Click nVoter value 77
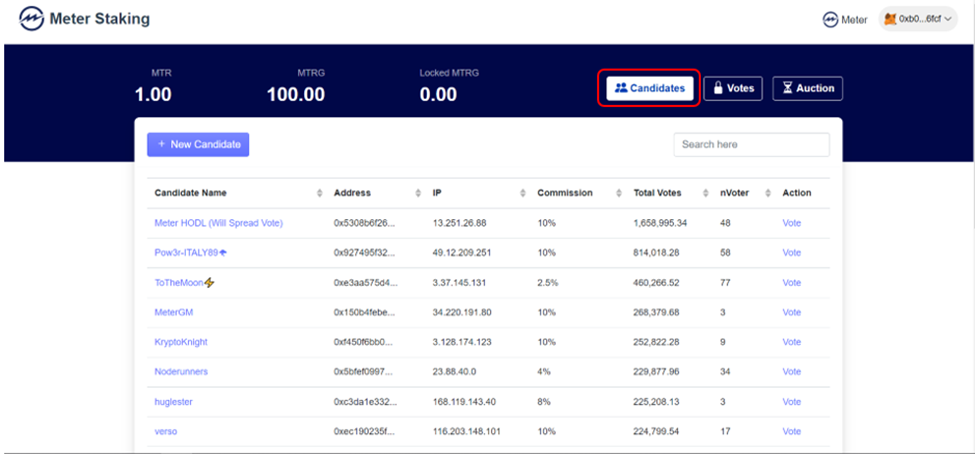 [726, 282]
